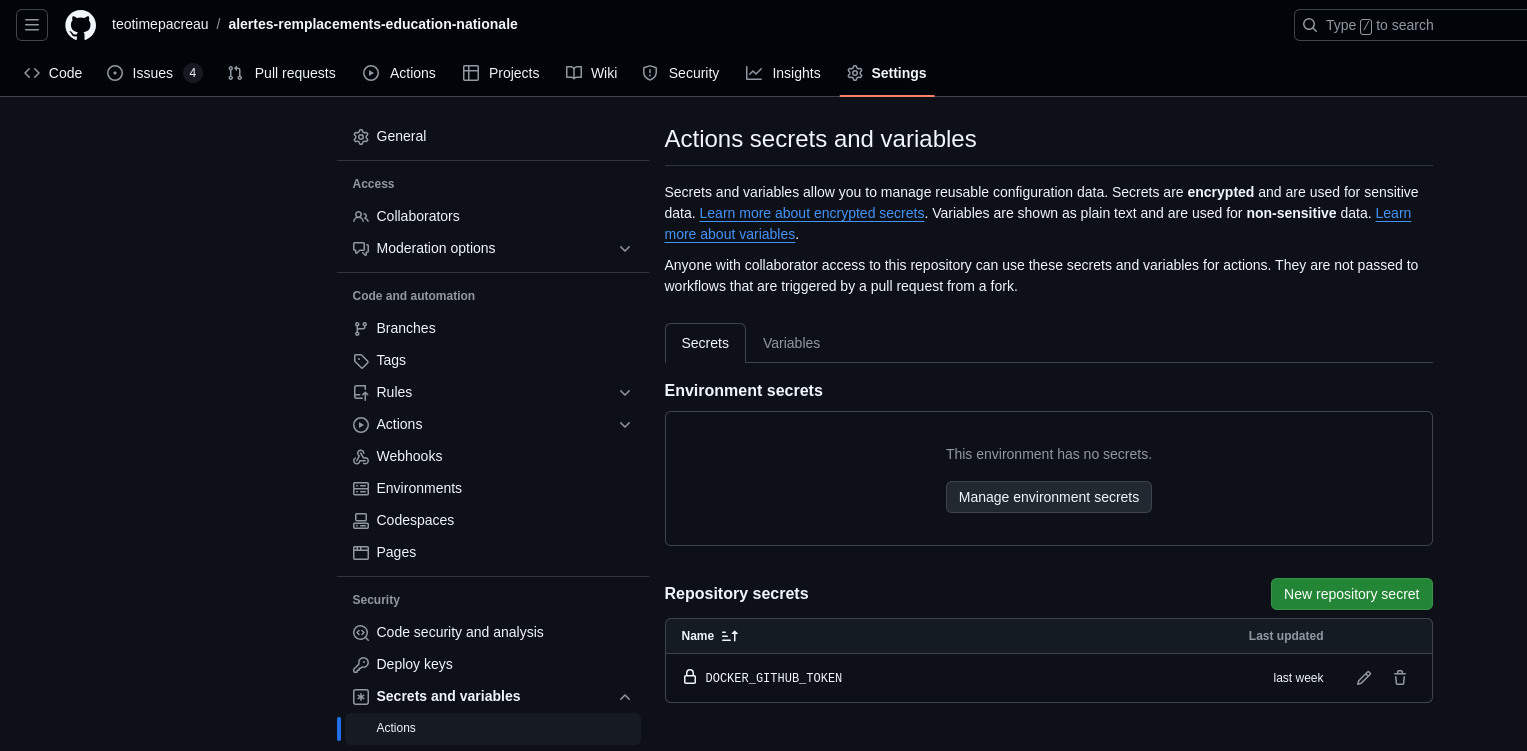Screen dimensions: 1527x751
Task: Expand the Rules section chevron
Action: 625,392
